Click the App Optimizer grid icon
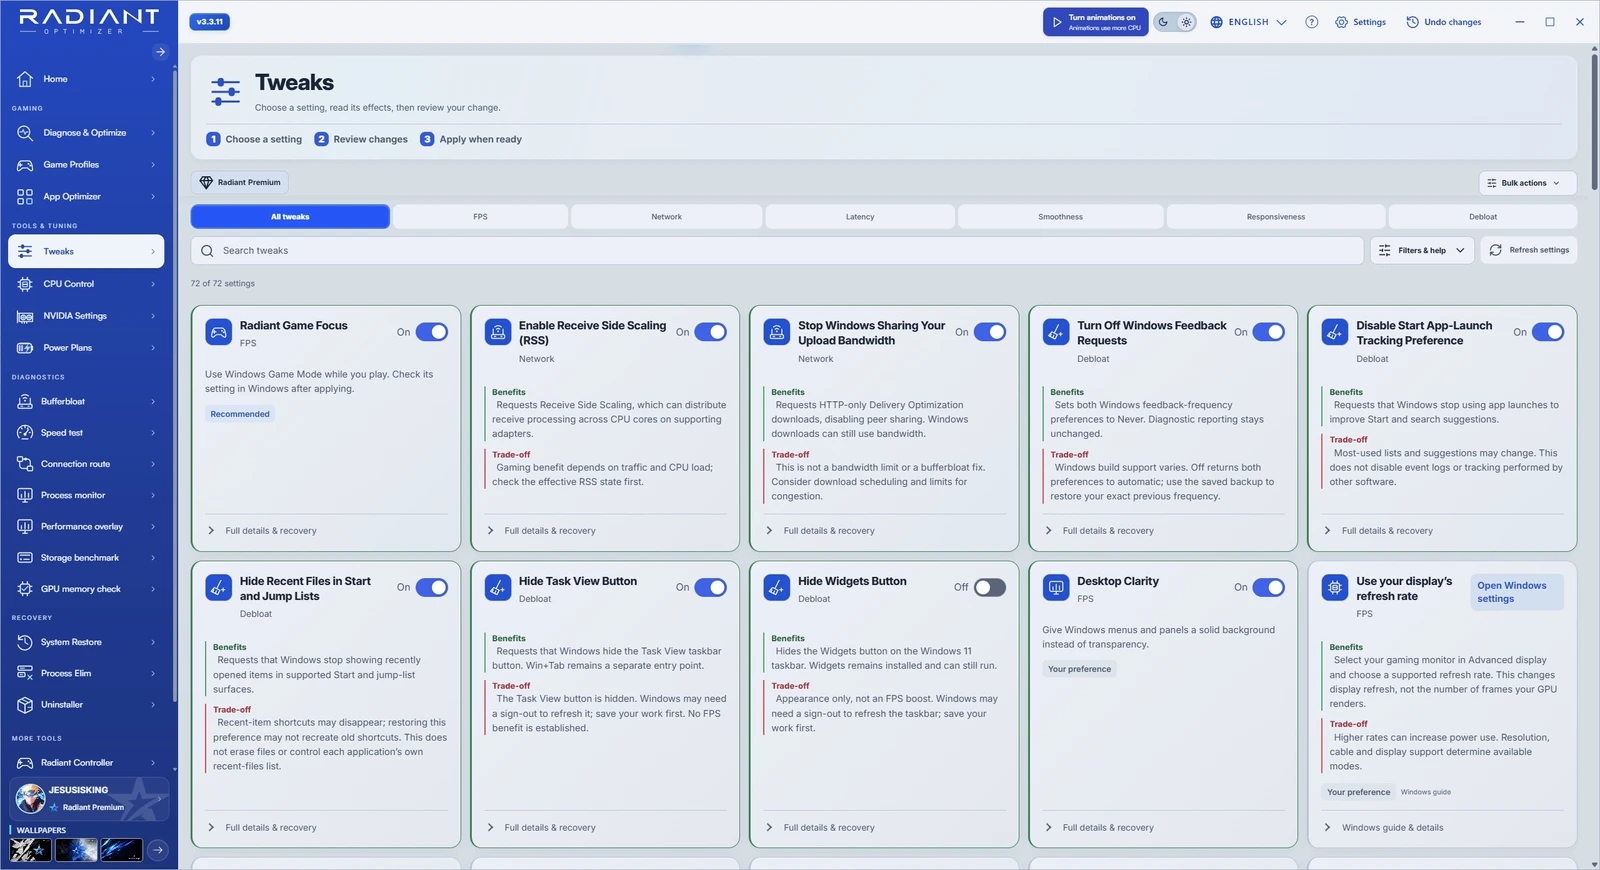Viewport: 1600px width, 870px height. click(25, 197)
